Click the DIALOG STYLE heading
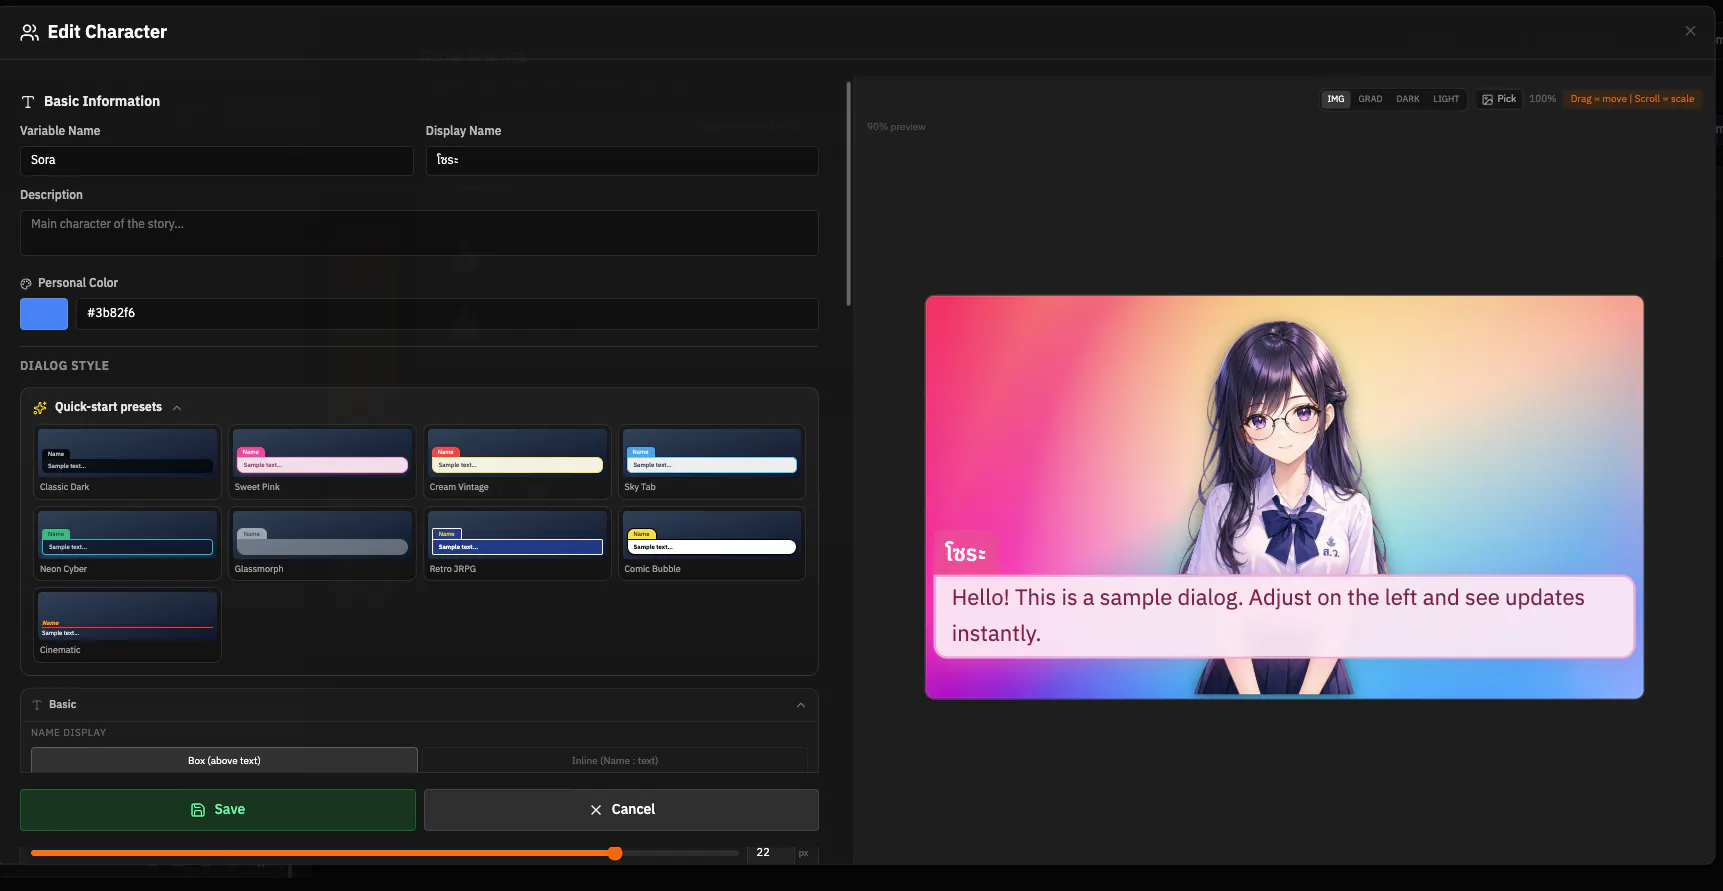 click(x=64, y=366)
